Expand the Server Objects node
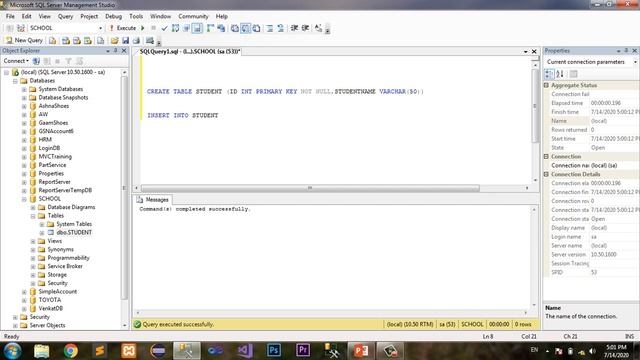Image resolution: width=640 pixels, height=360 pixels. (x=15, y=326)
